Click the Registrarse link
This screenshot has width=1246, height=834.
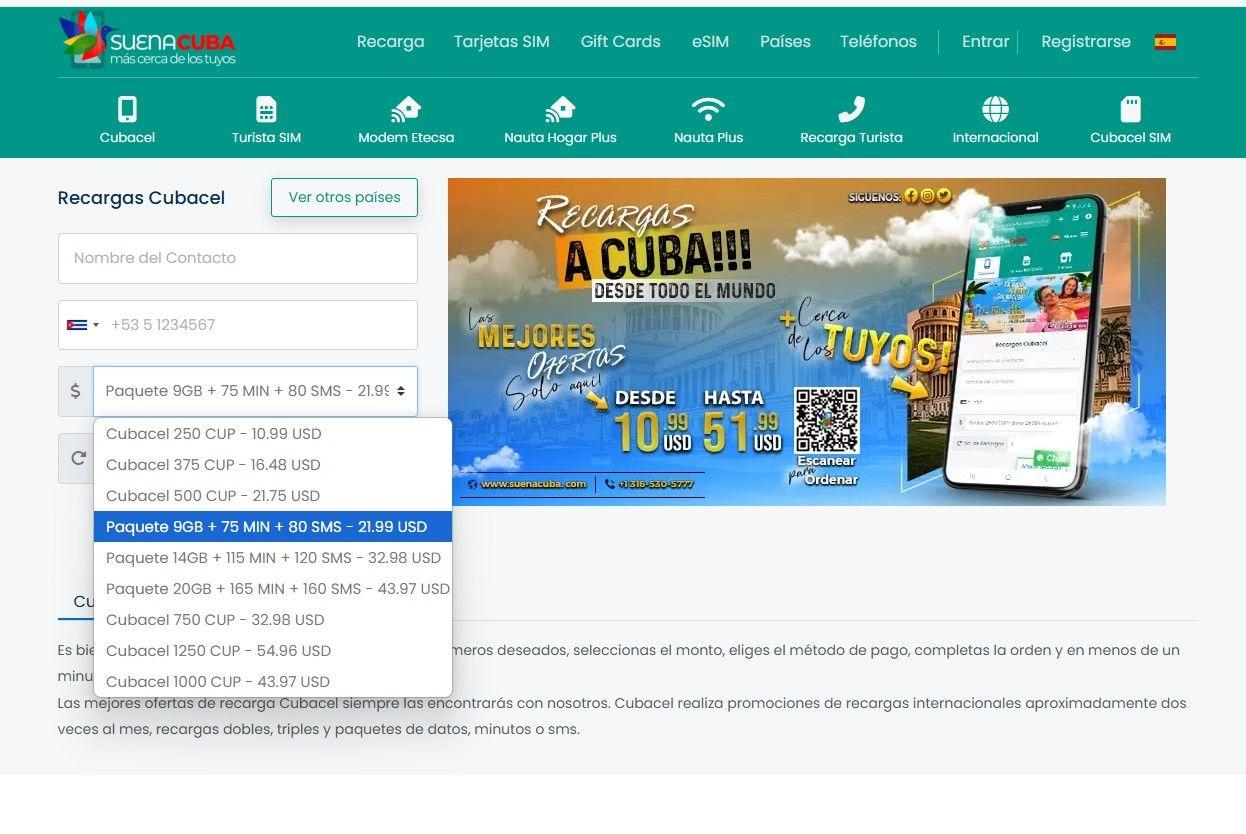coord(1085,42)
